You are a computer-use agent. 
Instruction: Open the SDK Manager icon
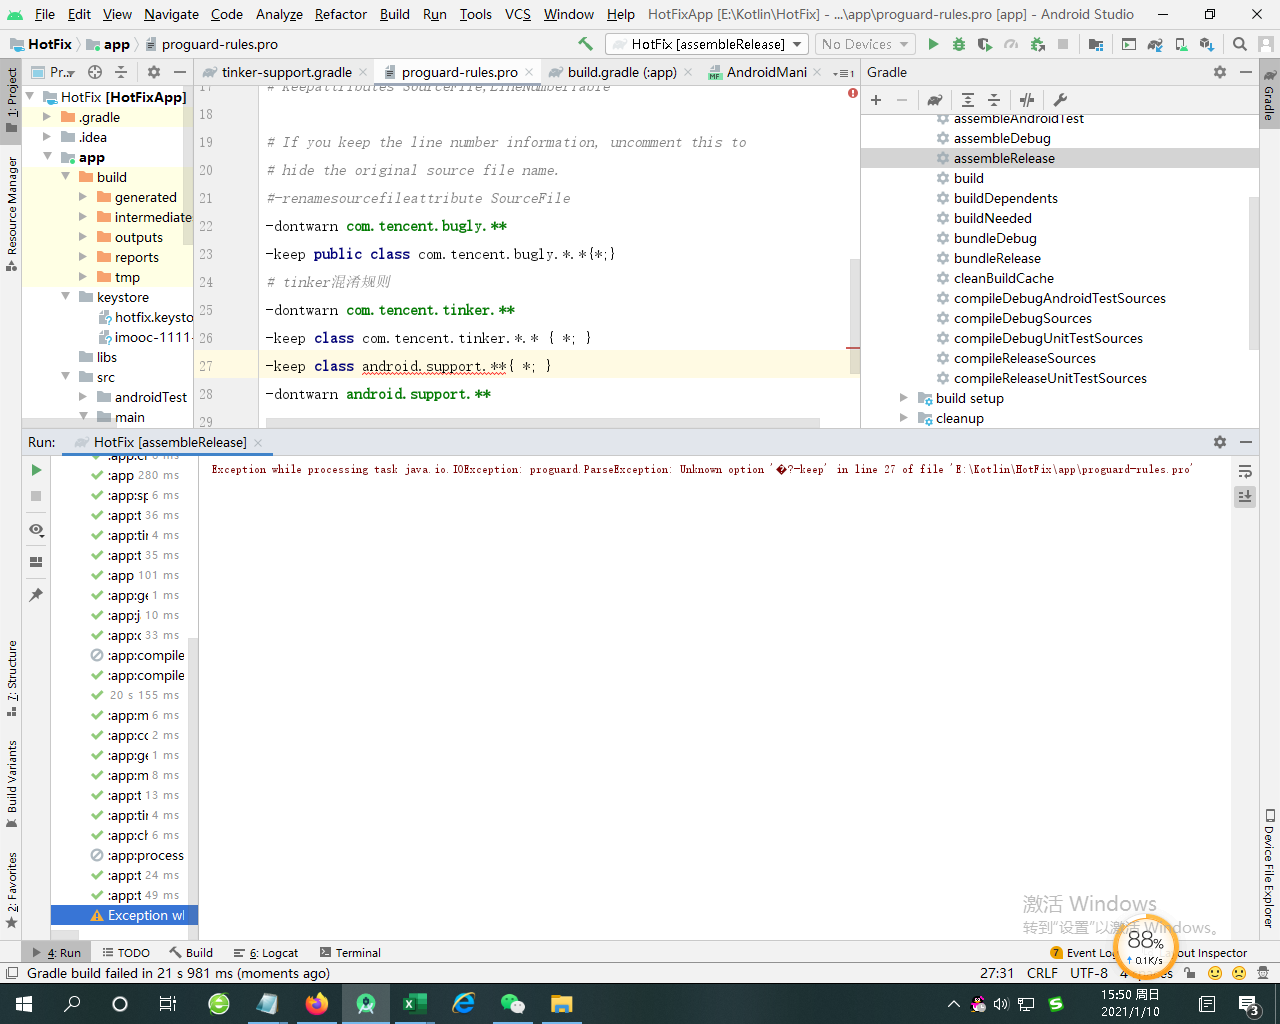click(x=1207, y=44)
